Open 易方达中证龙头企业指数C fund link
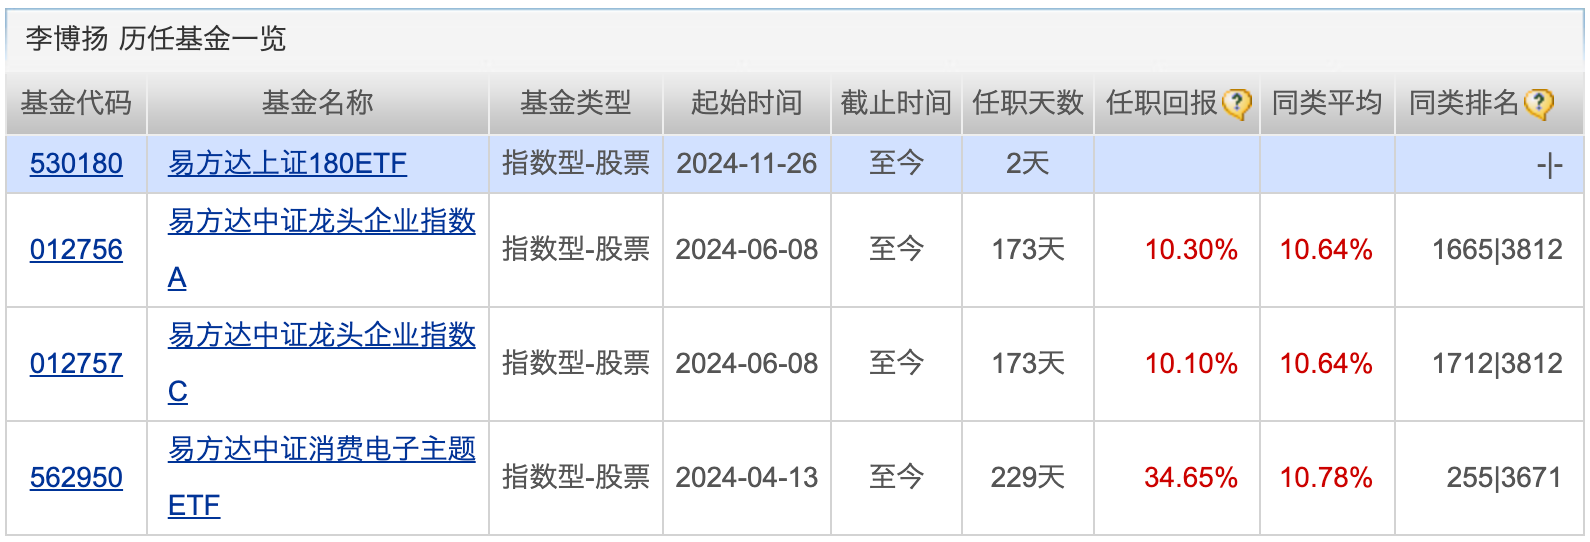This screenshot has width=1590, height=542. pos(321,364)
